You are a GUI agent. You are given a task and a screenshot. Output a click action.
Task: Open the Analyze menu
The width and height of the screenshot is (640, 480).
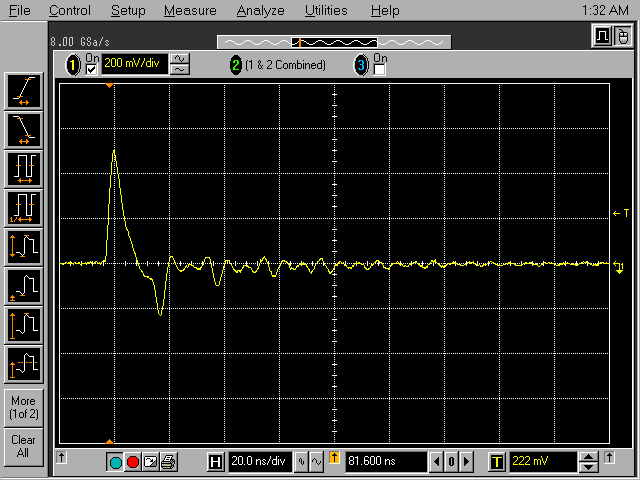click(x=260, y=10)
